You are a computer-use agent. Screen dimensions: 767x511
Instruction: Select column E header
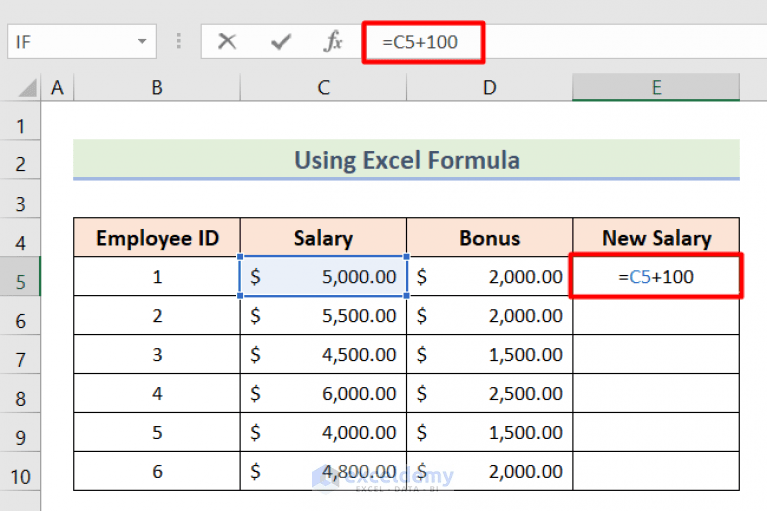[x=656, y=88]
